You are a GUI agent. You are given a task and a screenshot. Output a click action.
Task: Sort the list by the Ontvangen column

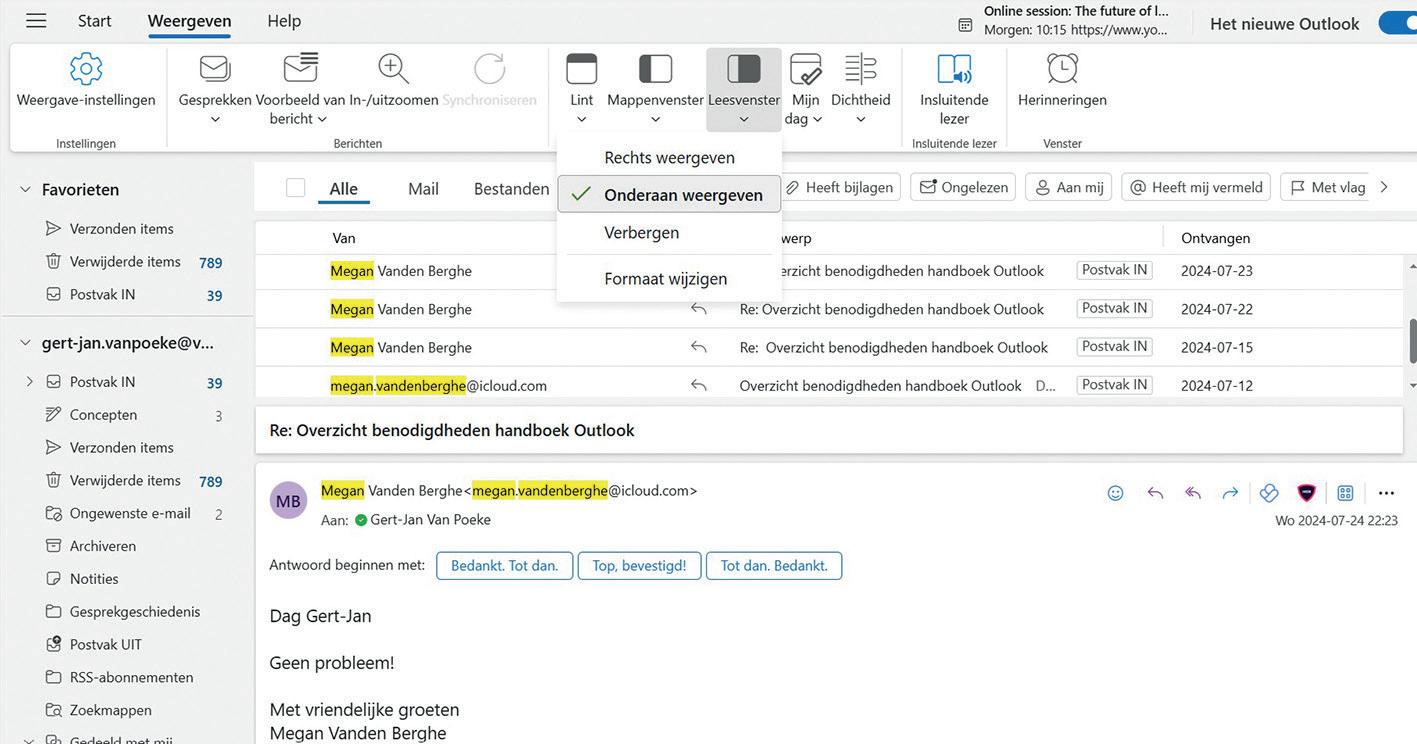tap(1216, 238)
